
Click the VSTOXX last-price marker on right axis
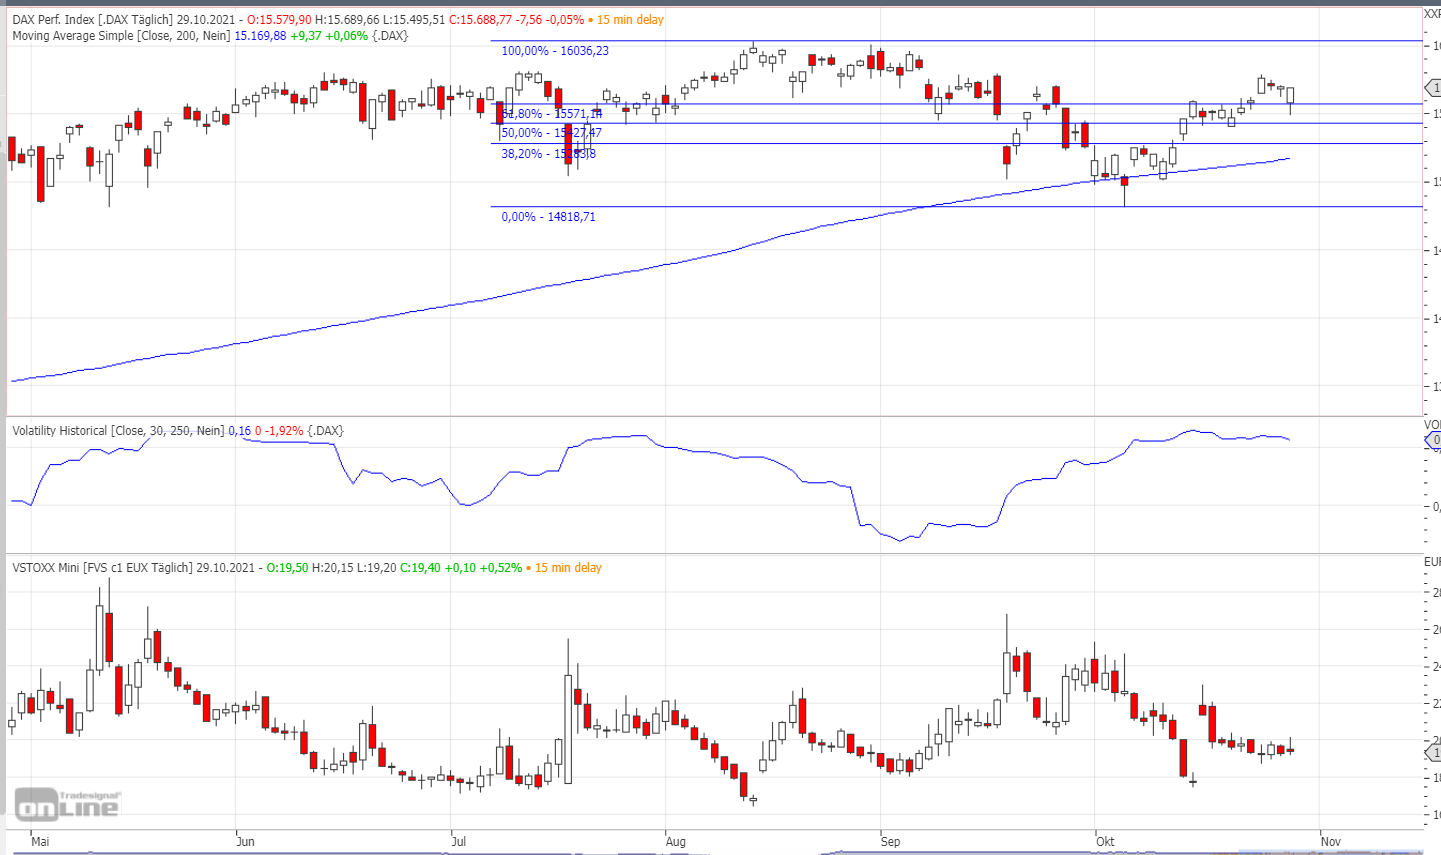pos(1434,752)
